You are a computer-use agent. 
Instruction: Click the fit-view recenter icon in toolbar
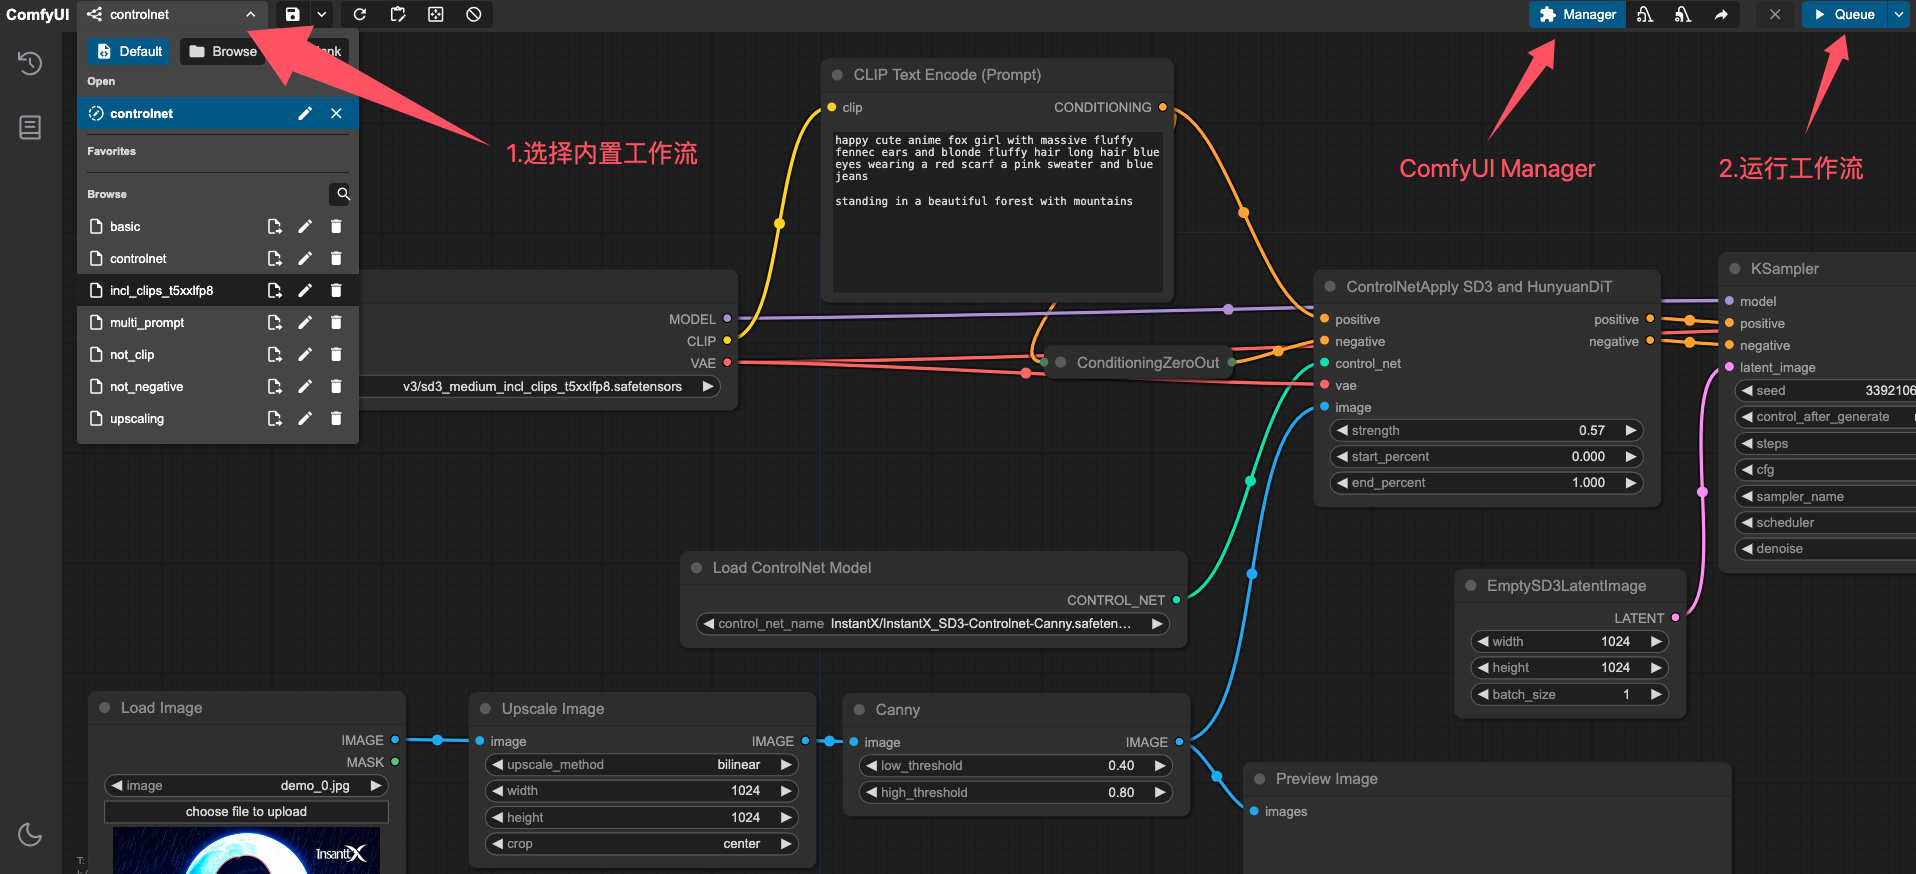click(x=436, y=14)
